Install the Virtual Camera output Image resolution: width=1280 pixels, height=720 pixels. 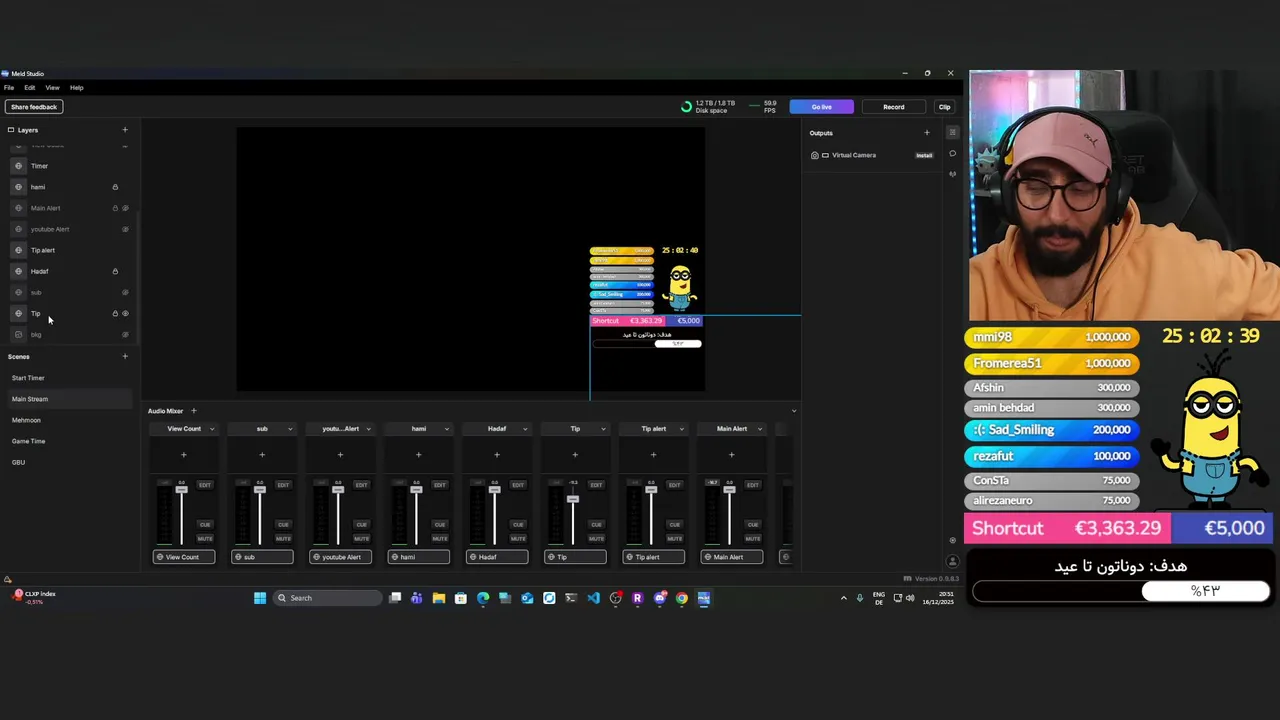924,155
